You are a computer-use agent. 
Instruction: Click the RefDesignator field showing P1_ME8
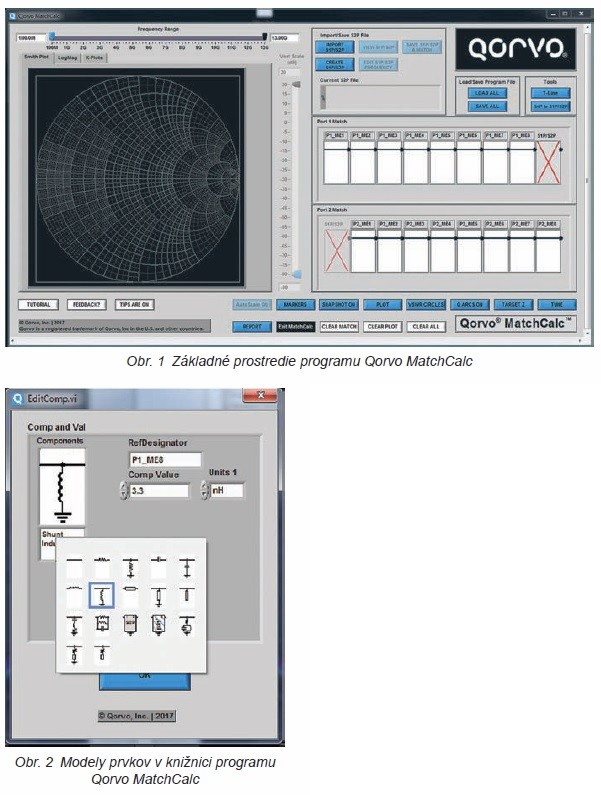point(165,460)
